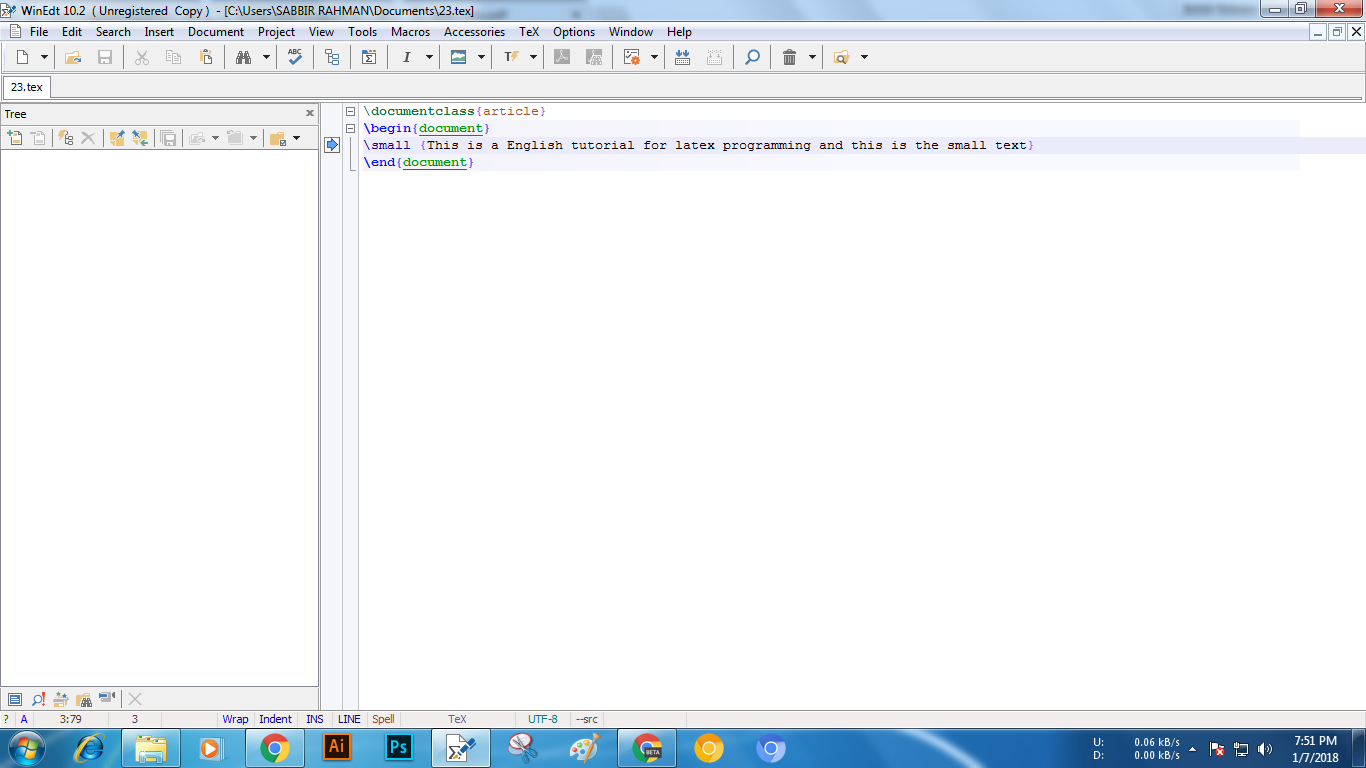The height and width of the screenshot is (768, 1366).
Task: Click the Cut scissors icon
Action: click(142, 58)
